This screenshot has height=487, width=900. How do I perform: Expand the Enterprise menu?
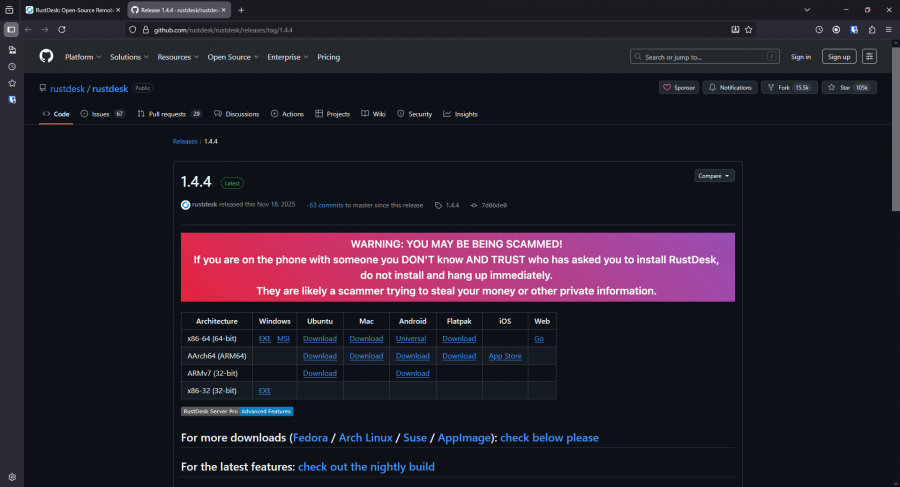click(288, 57)
